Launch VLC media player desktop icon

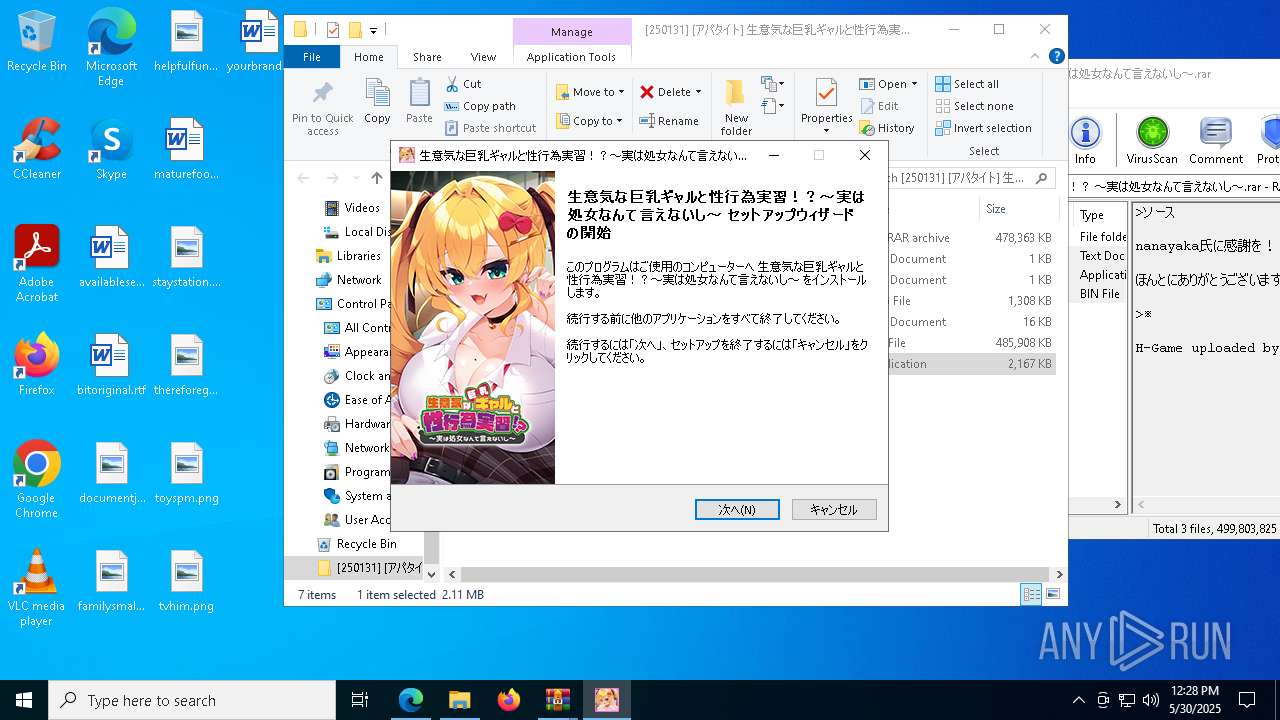[x=37, y=588]
